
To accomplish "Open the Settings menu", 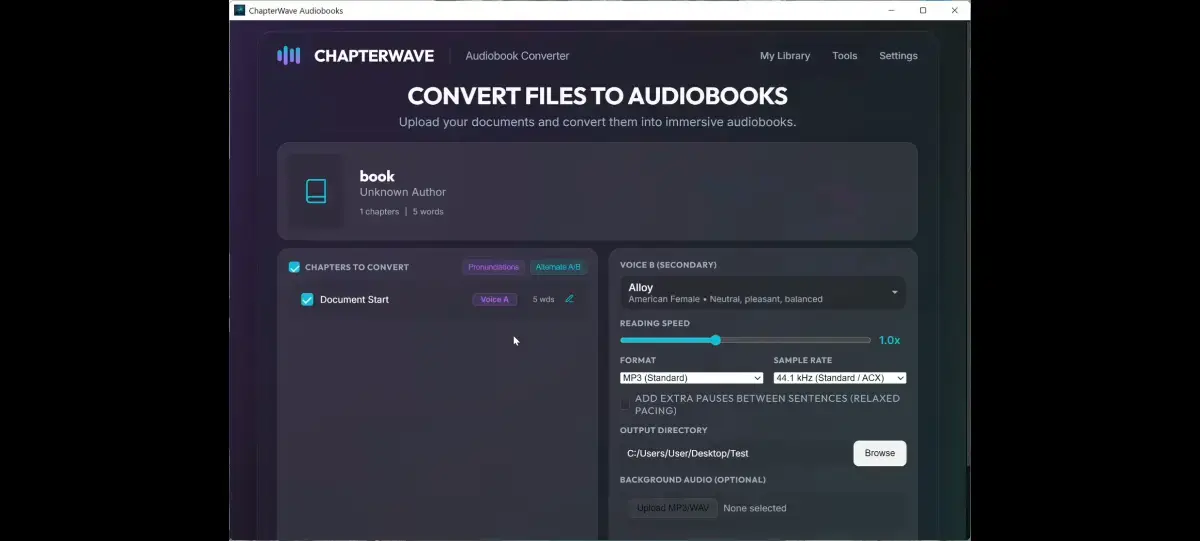I will pyautogui.click(x=898, y=56).
